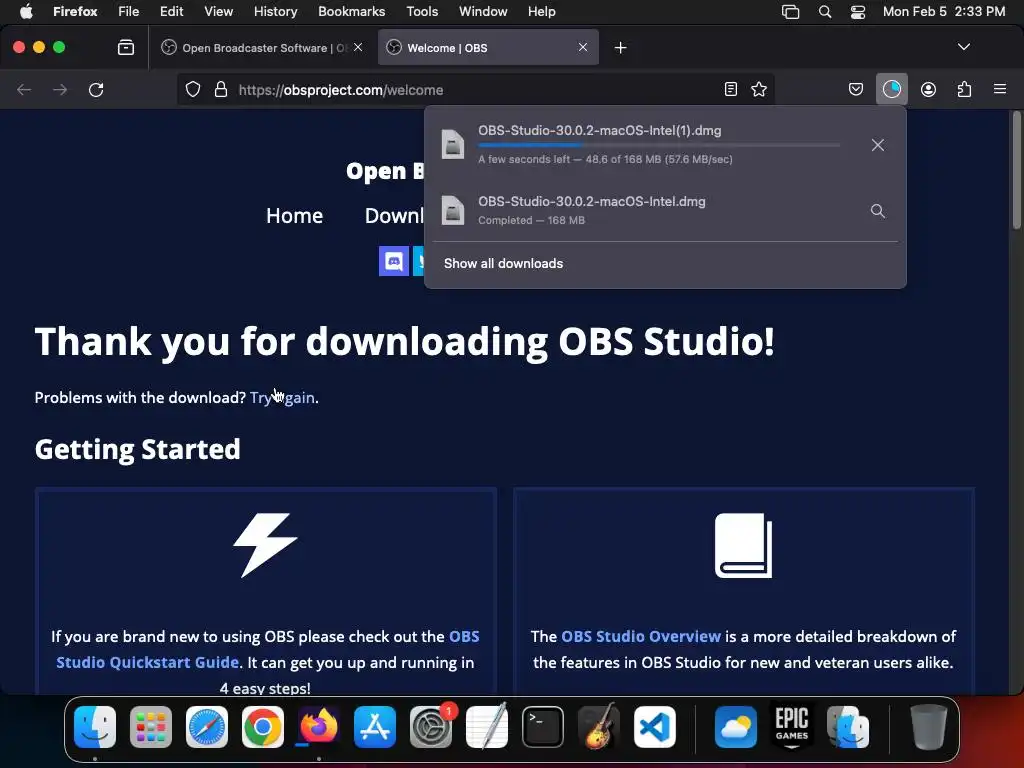Click the site security padlock icon

coord(221,89)
